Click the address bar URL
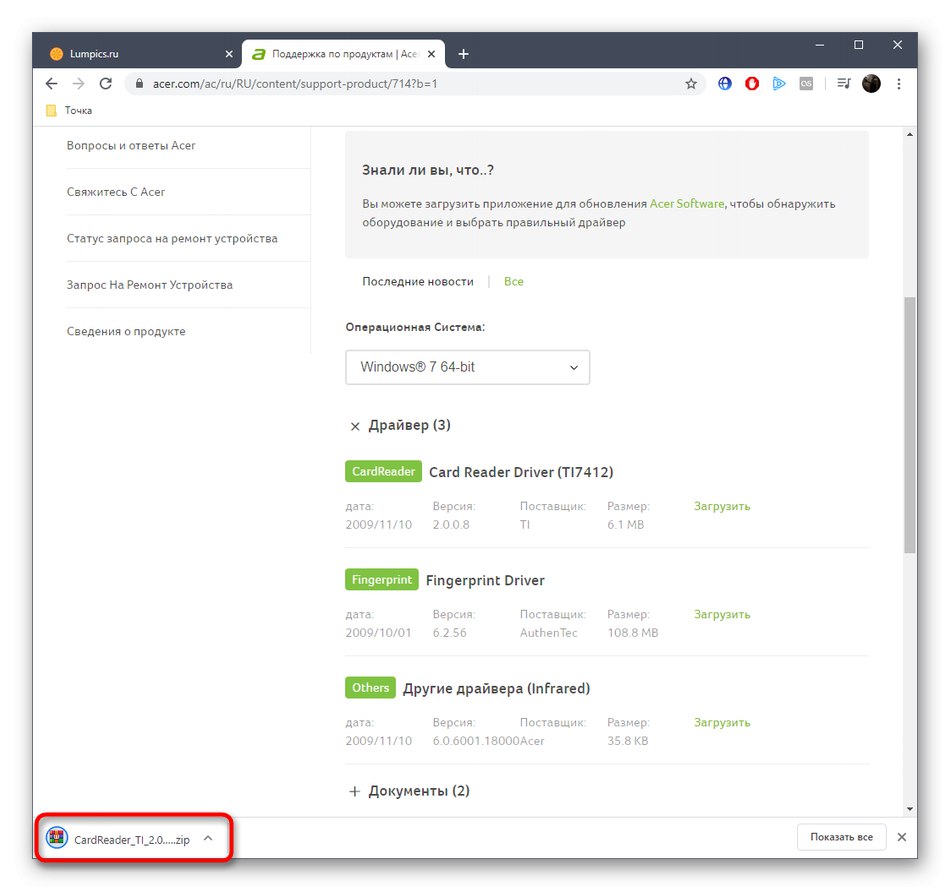The height and width of the screenshot is (891, 950). click(x=294, y=84)
